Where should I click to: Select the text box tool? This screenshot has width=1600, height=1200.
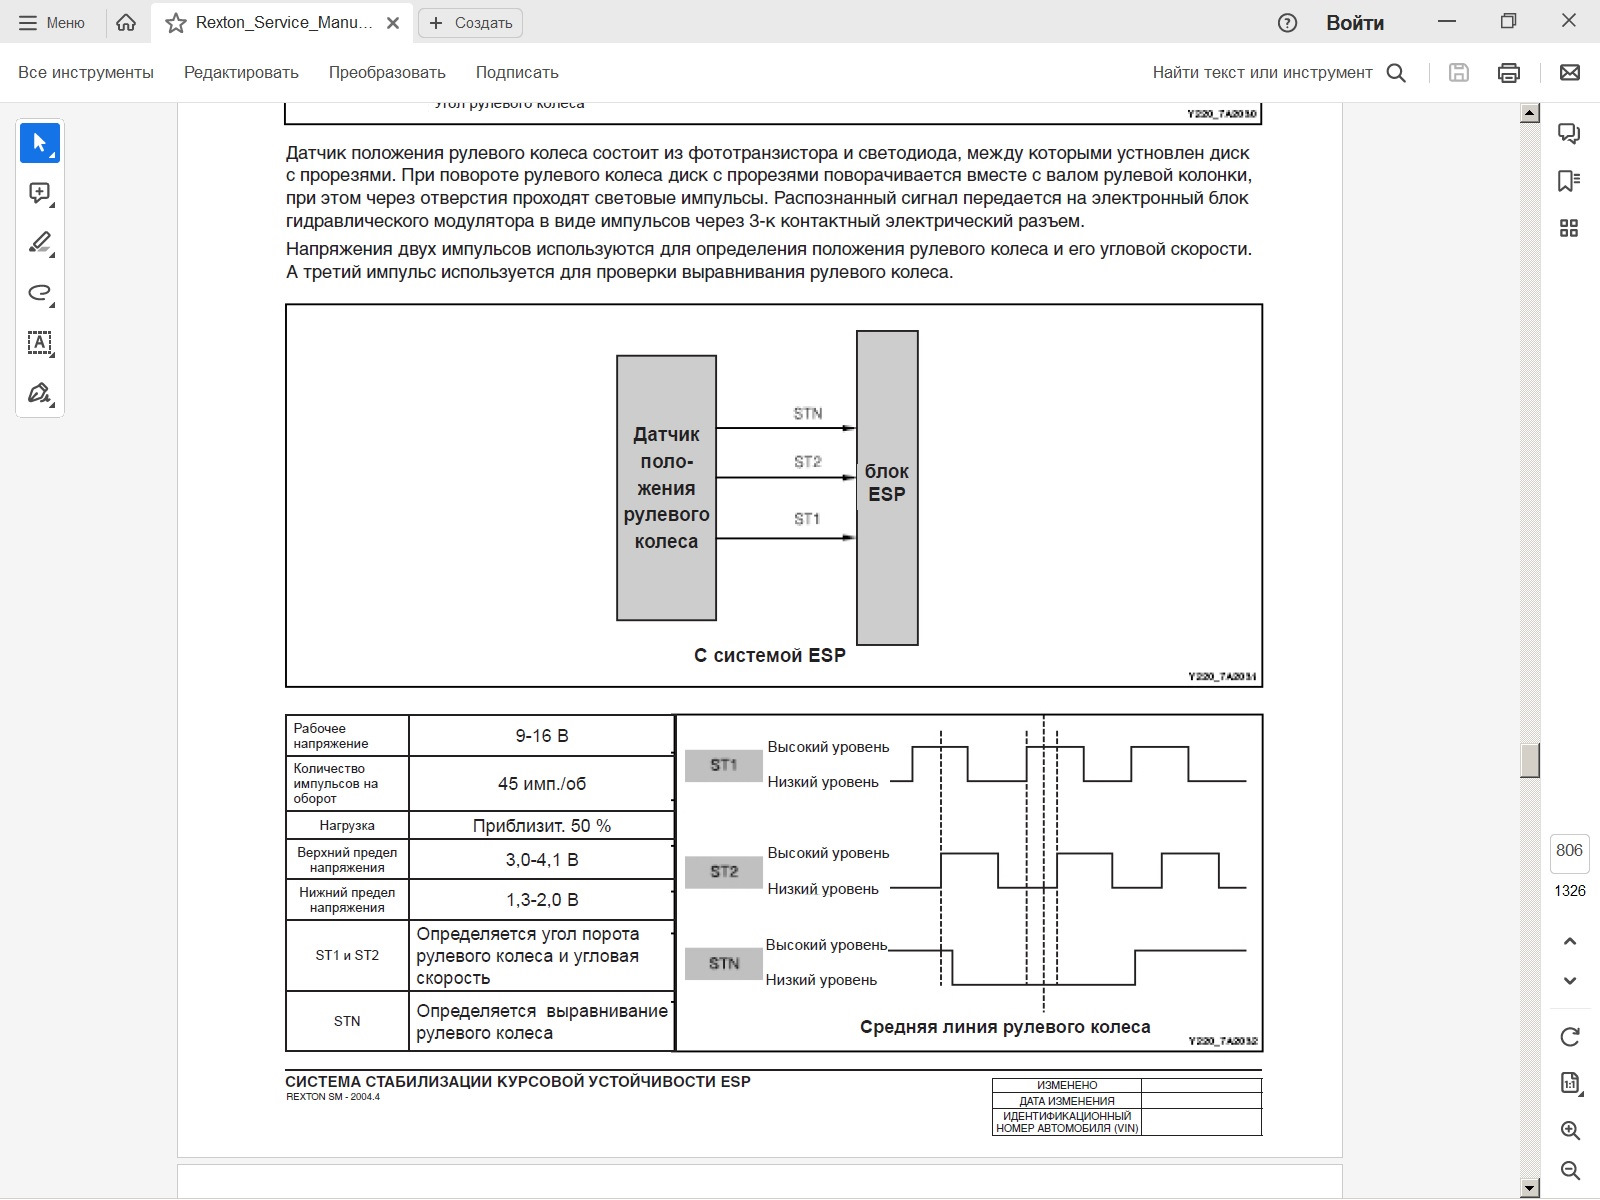[x=40, y=343]
